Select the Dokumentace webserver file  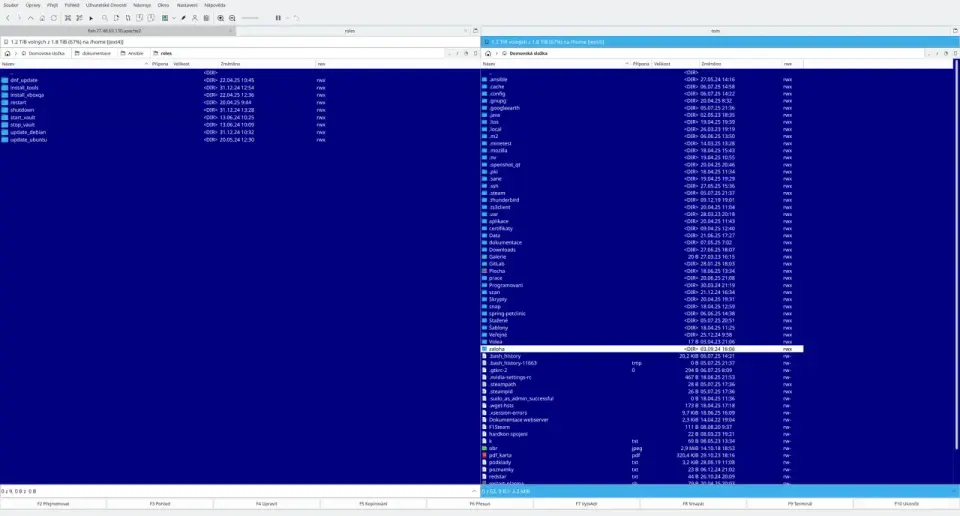(x=519, y=420)
